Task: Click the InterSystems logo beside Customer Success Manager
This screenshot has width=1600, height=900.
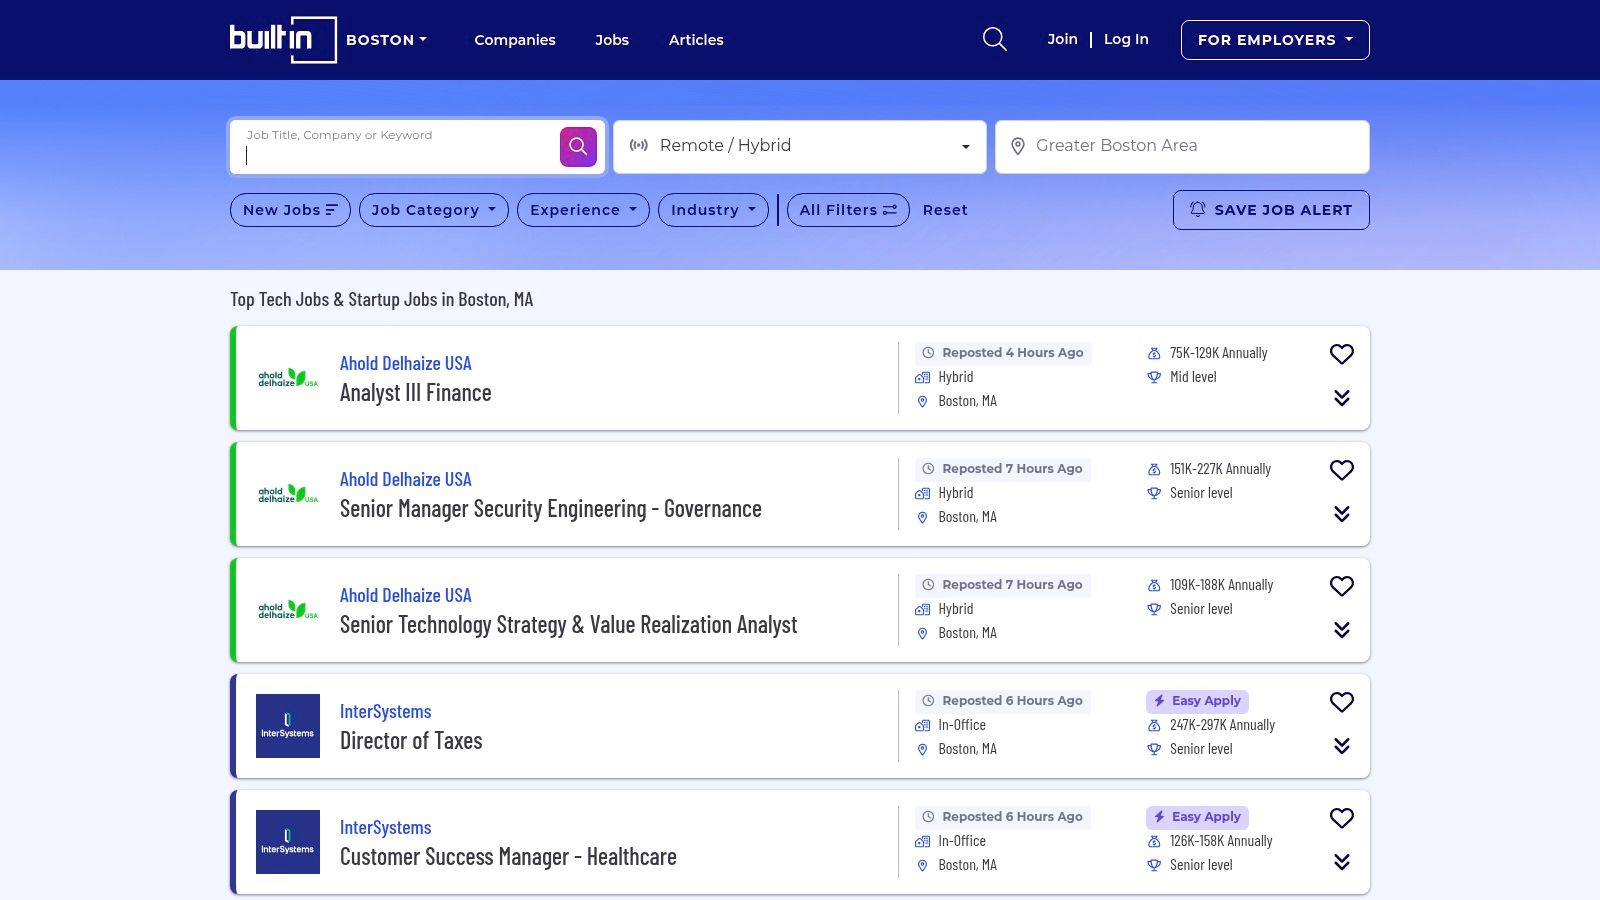Action: (288, 842)
